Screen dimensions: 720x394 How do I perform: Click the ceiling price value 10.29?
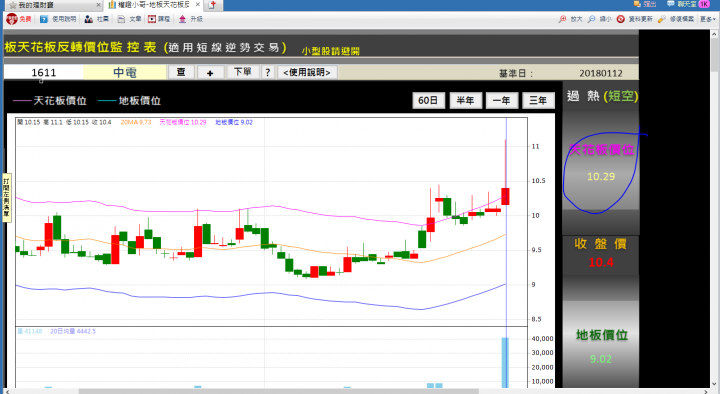(601, 177)
